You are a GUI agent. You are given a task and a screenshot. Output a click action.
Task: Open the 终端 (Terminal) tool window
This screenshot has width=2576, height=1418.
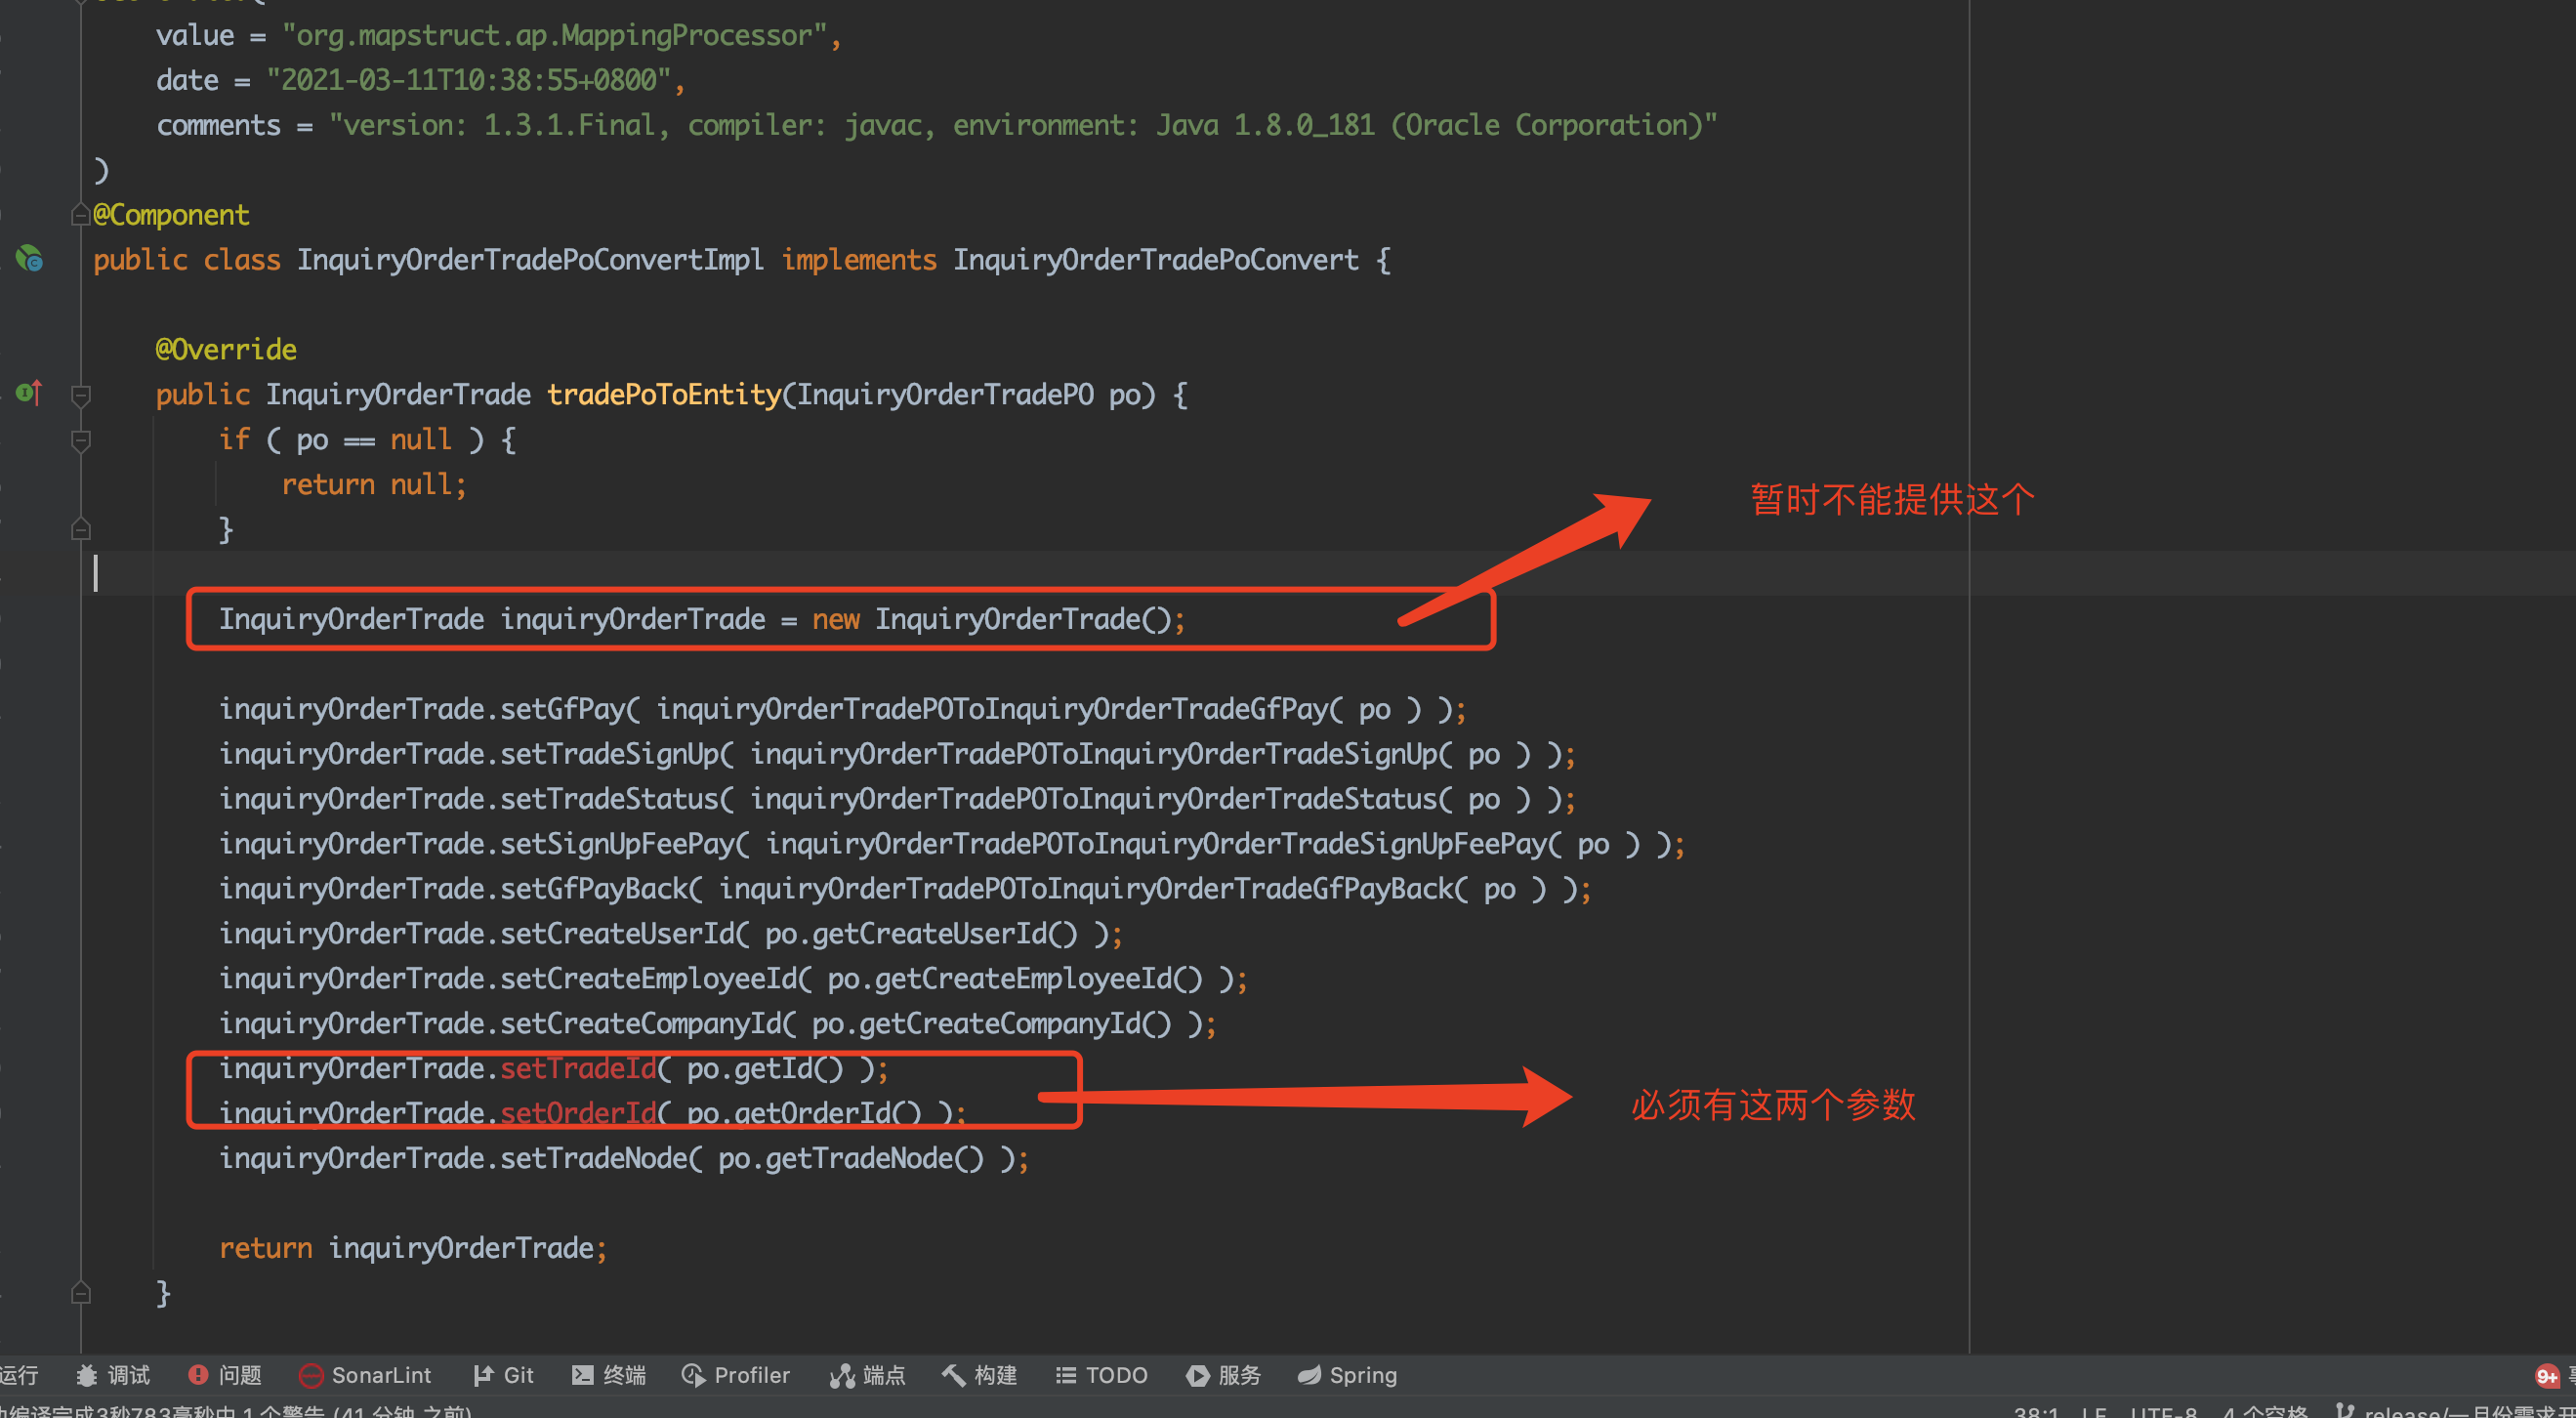pos(624,1375)
